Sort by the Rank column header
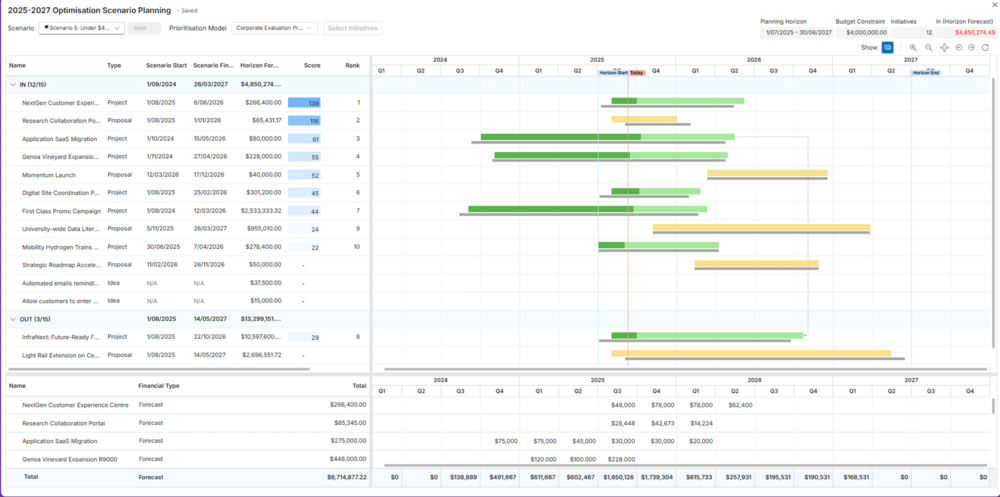This screenshot has width=1000, height=497. (x=352, y=65)
